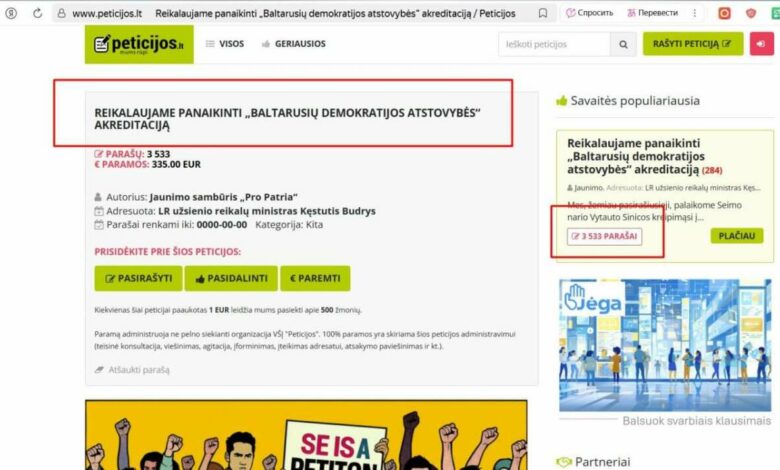Click the orange record extension icon
780x470 pixels.
pyautogui.click(x=724, y=13)
